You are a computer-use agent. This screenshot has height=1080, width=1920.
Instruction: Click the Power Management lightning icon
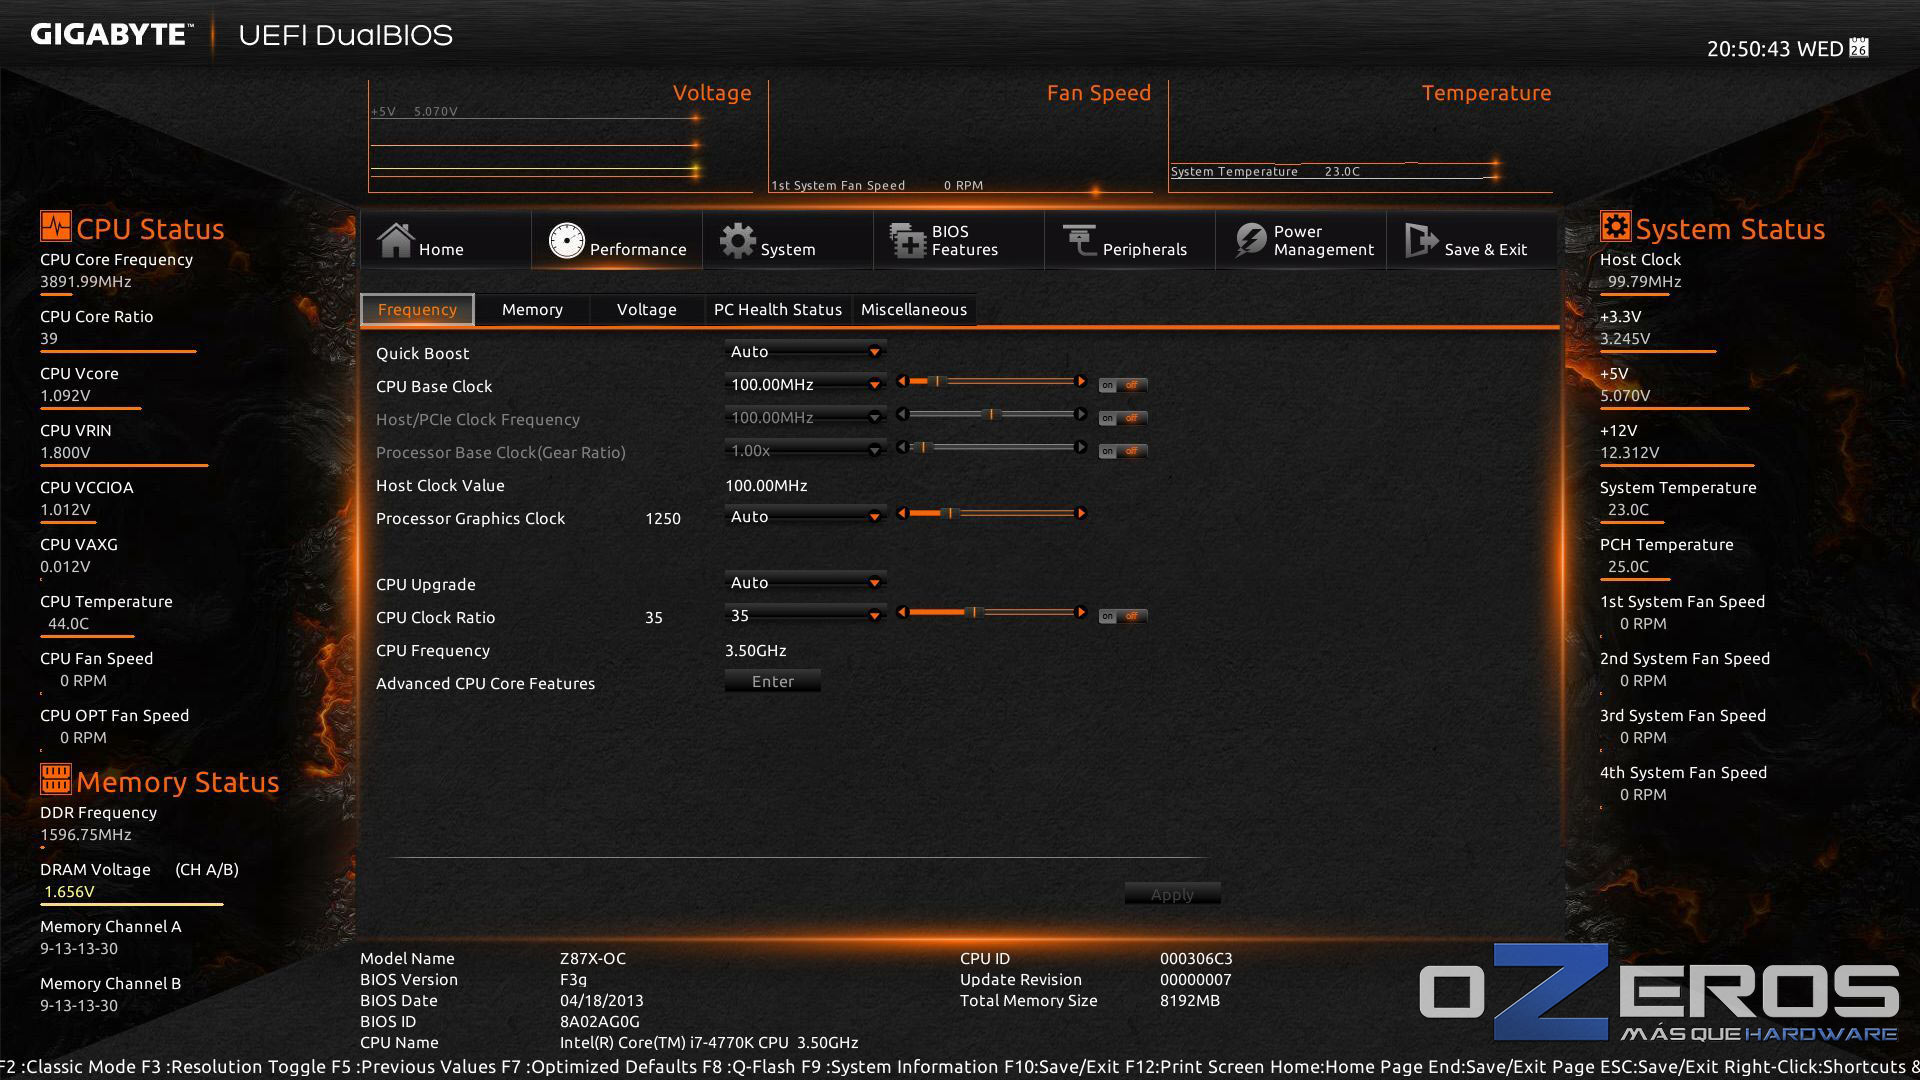(x=1250, y=240)
